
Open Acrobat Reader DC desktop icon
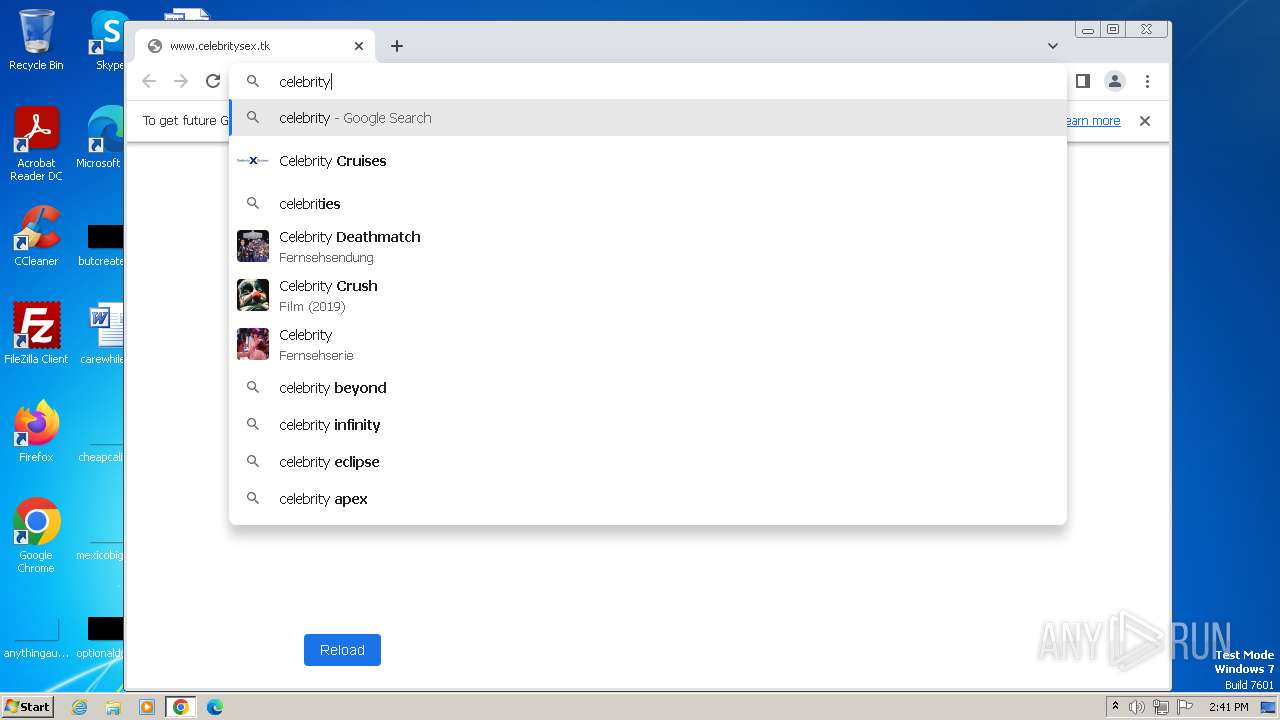point(36,145)
